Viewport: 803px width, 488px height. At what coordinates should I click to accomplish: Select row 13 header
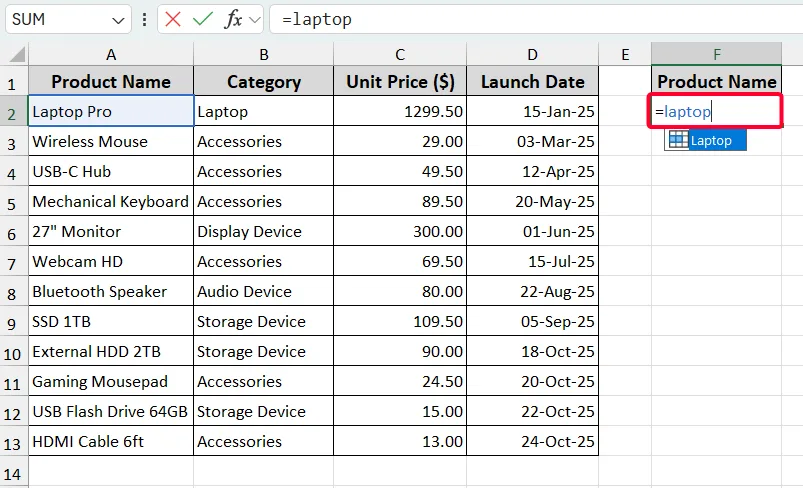(x=12, y=443)
